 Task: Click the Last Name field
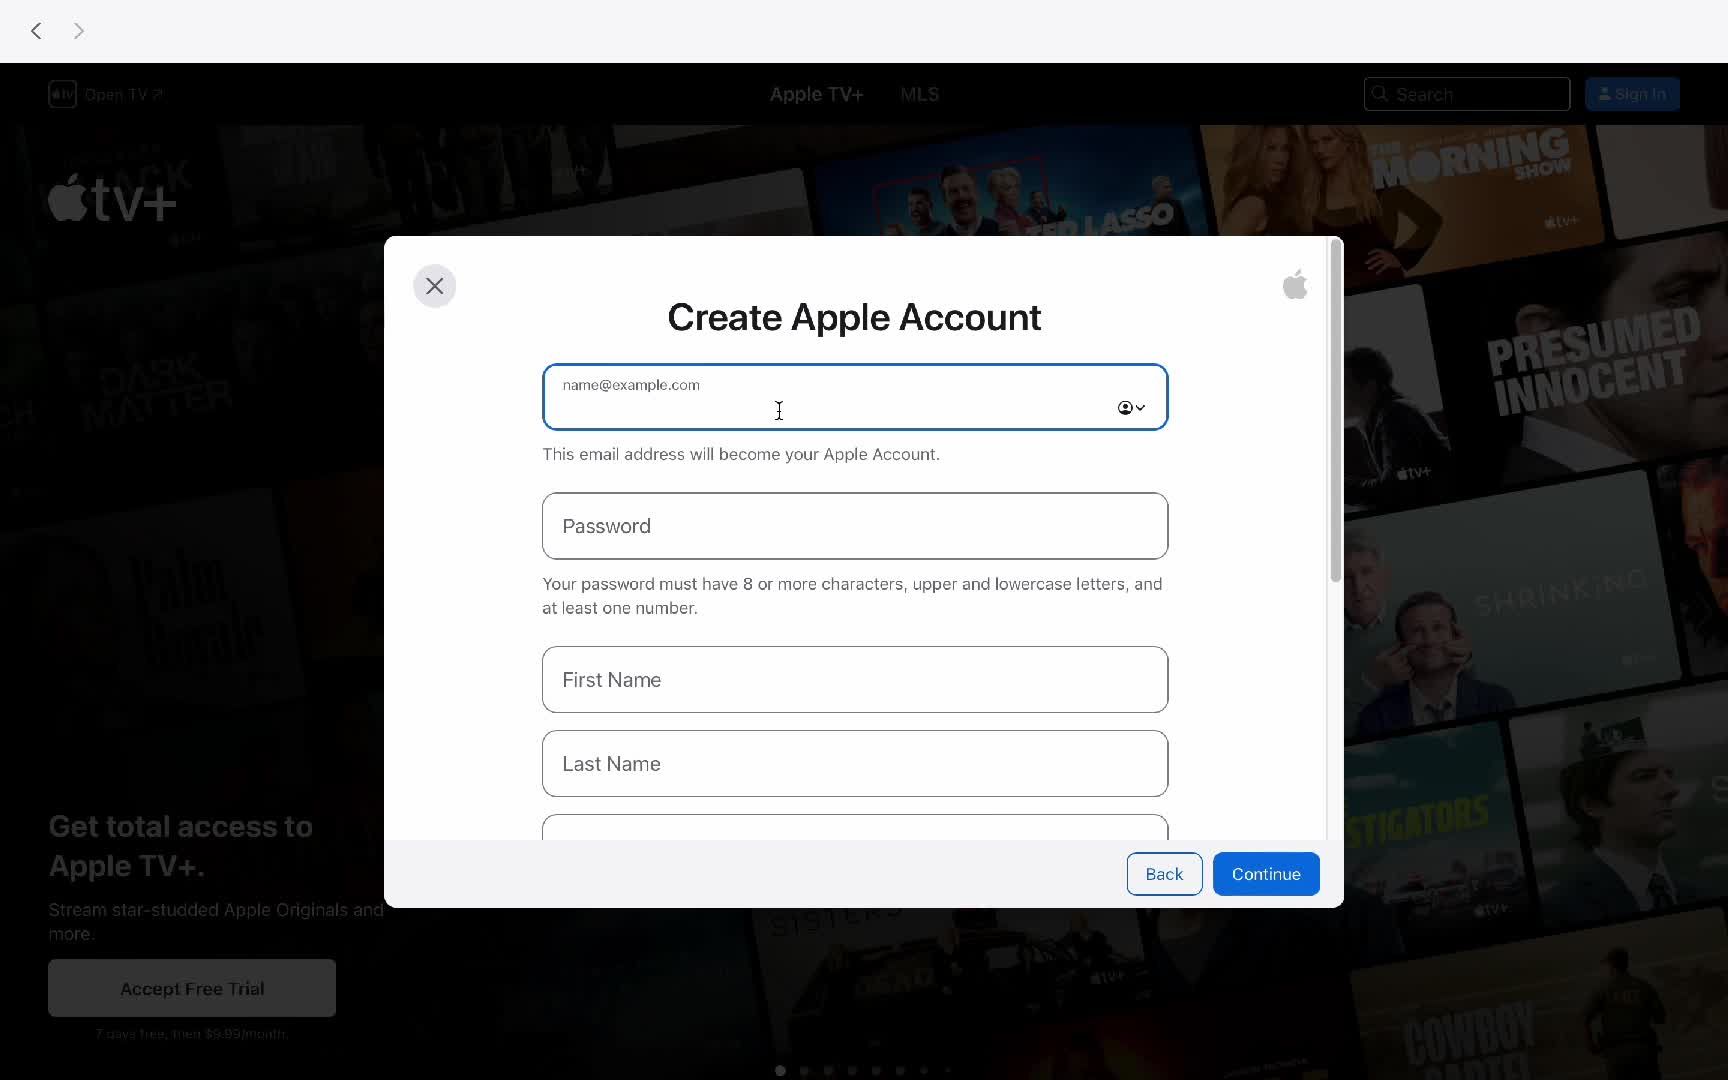854,764
